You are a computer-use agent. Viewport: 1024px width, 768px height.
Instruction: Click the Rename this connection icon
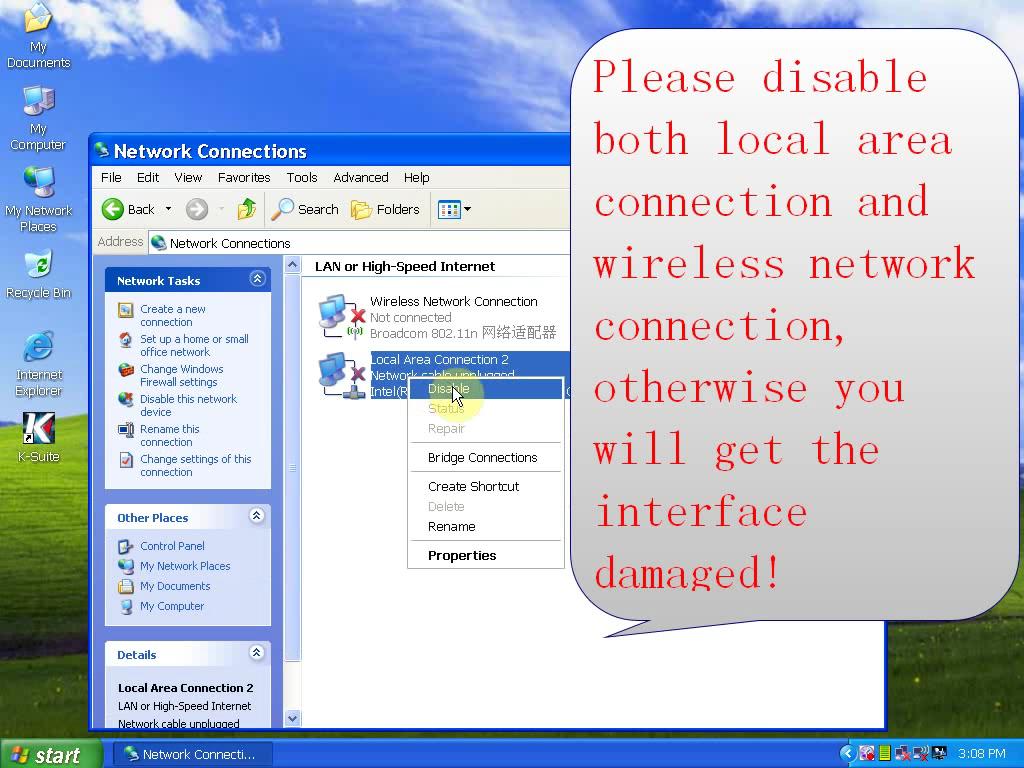(125, 430)
